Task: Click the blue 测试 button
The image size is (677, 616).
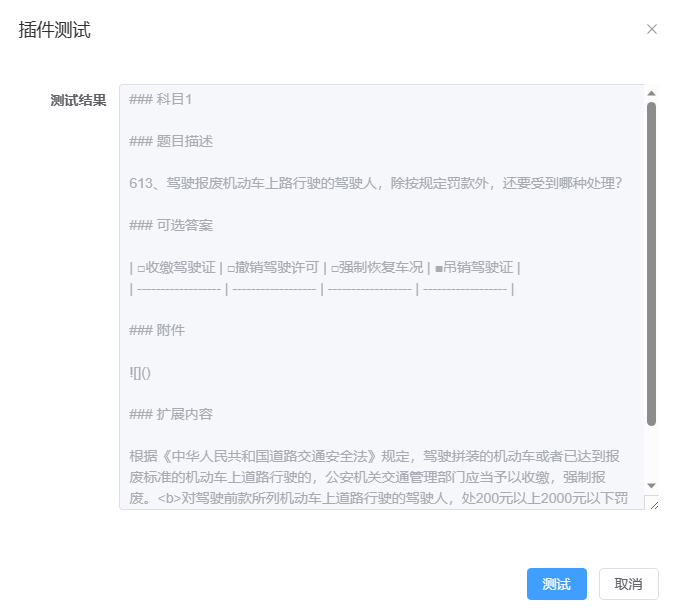Action: coord(556,584)
